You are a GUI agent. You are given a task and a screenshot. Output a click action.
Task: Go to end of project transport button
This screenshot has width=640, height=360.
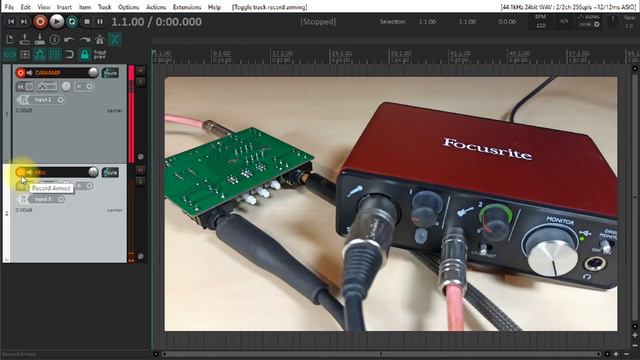pos(24,22)
